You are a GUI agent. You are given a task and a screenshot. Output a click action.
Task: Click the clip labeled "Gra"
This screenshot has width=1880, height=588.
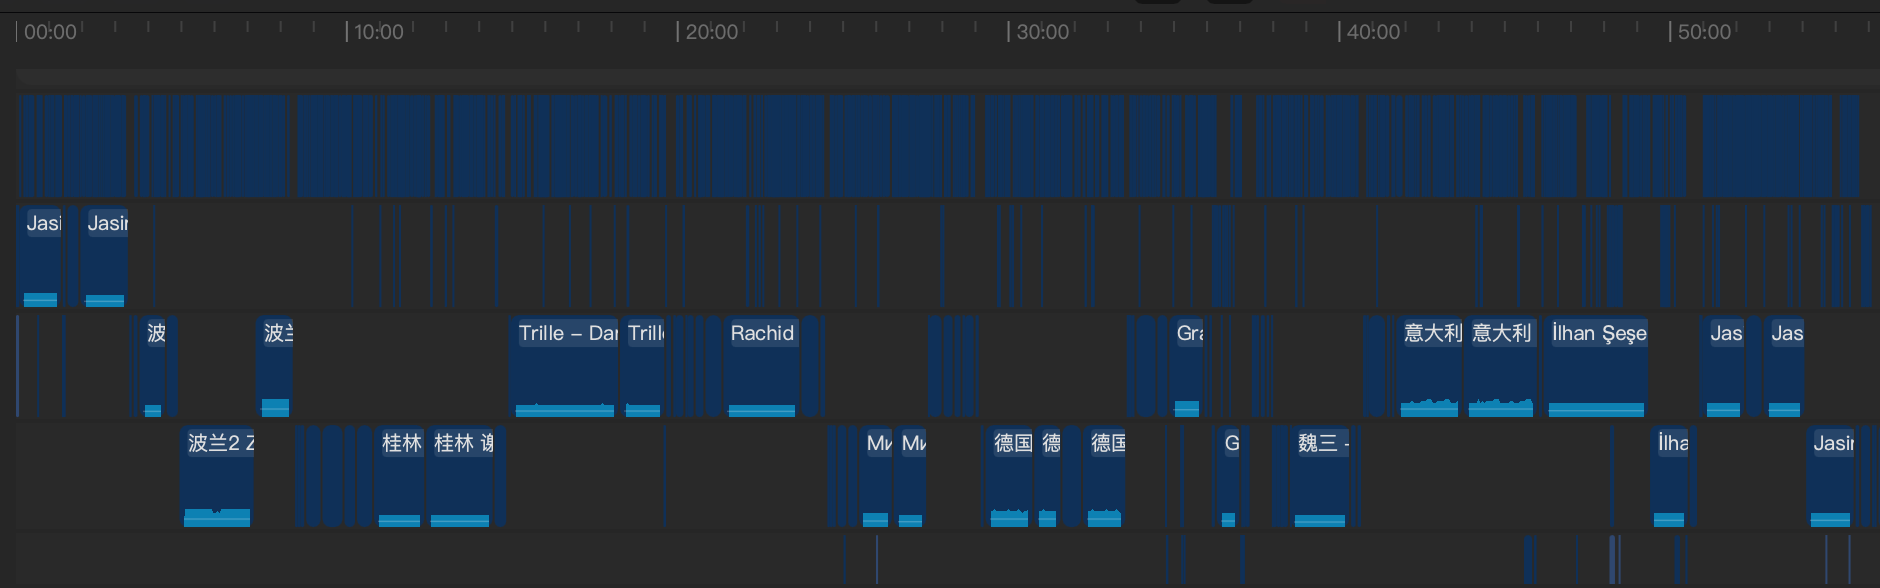(x=1187, y=366)
